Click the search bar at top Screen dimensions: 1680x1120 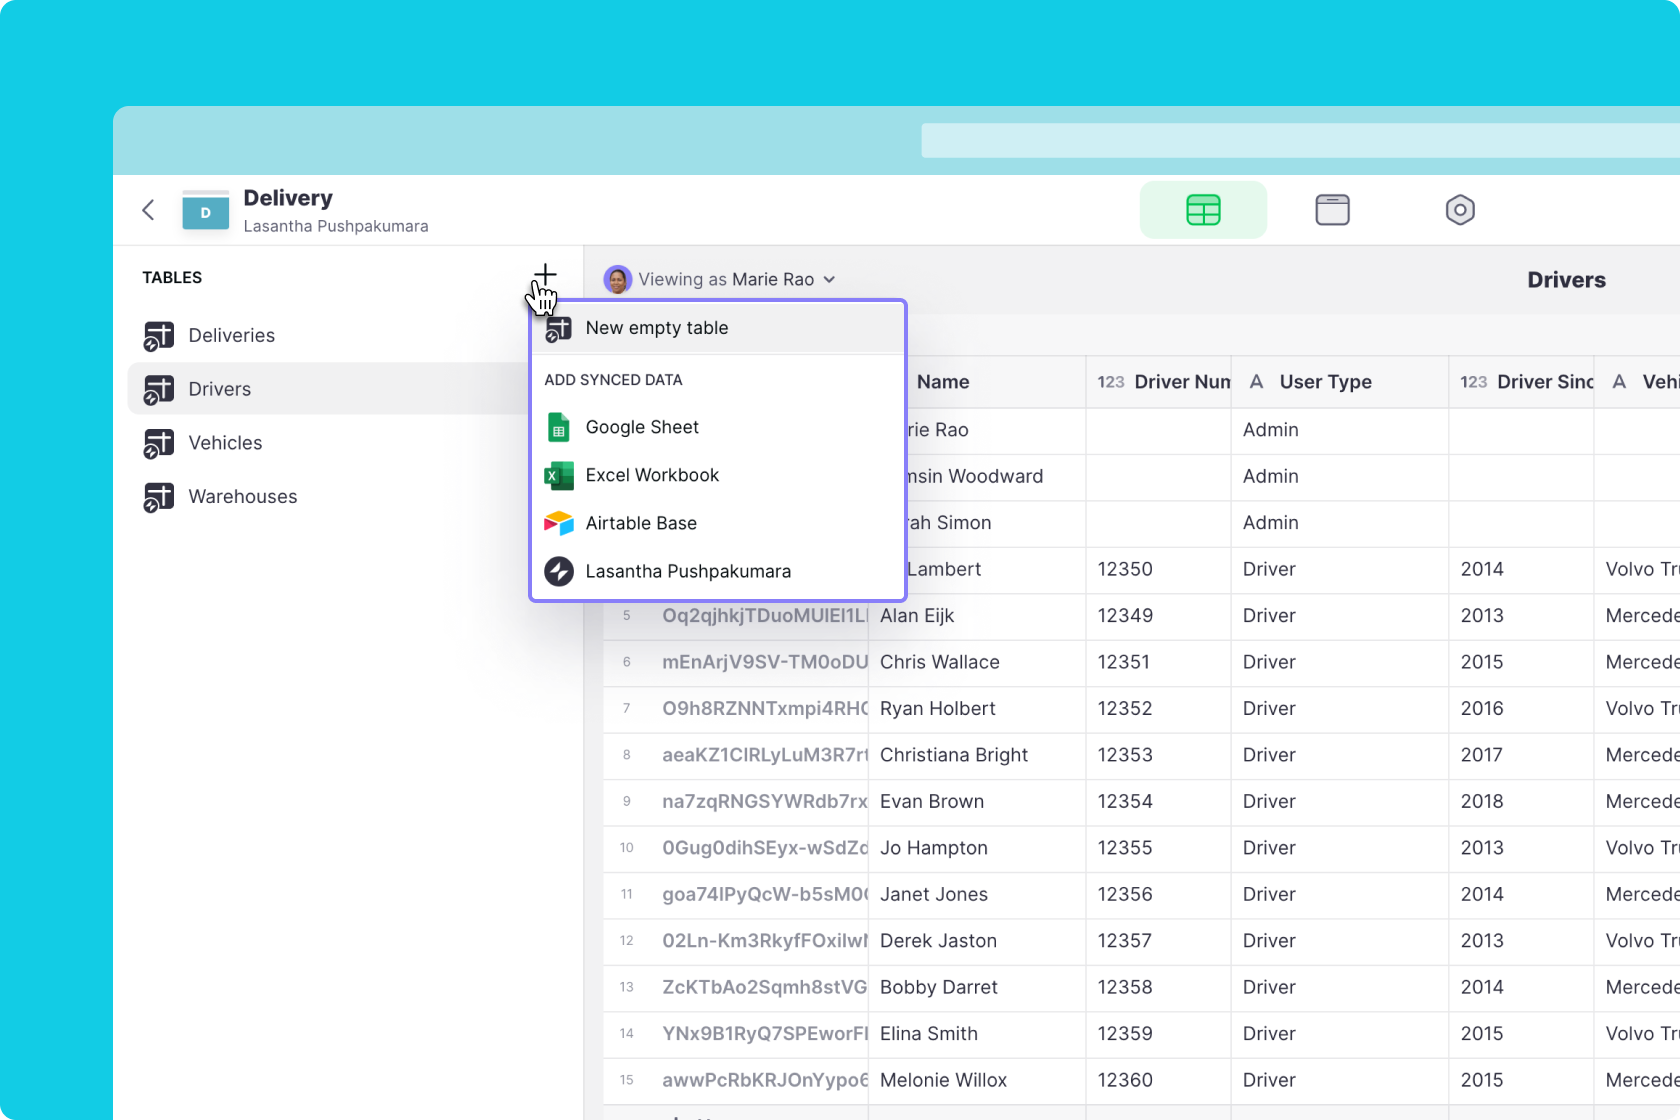point(1298,141)
